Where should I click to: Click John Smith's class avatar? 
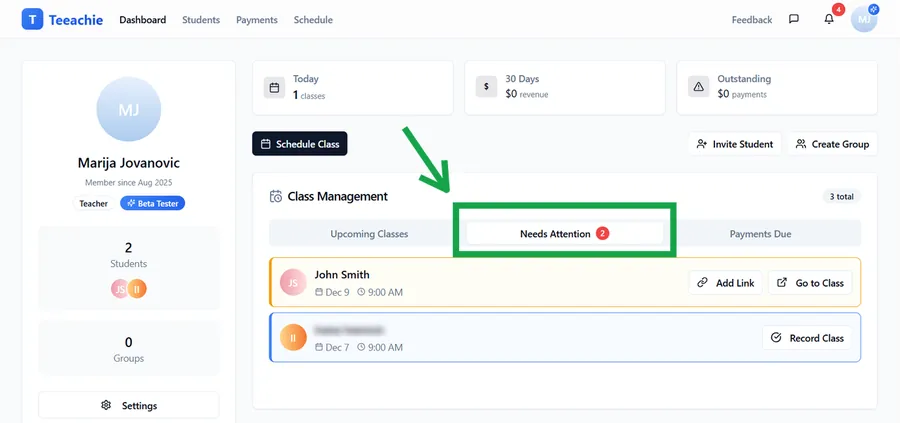coord(293,283)
